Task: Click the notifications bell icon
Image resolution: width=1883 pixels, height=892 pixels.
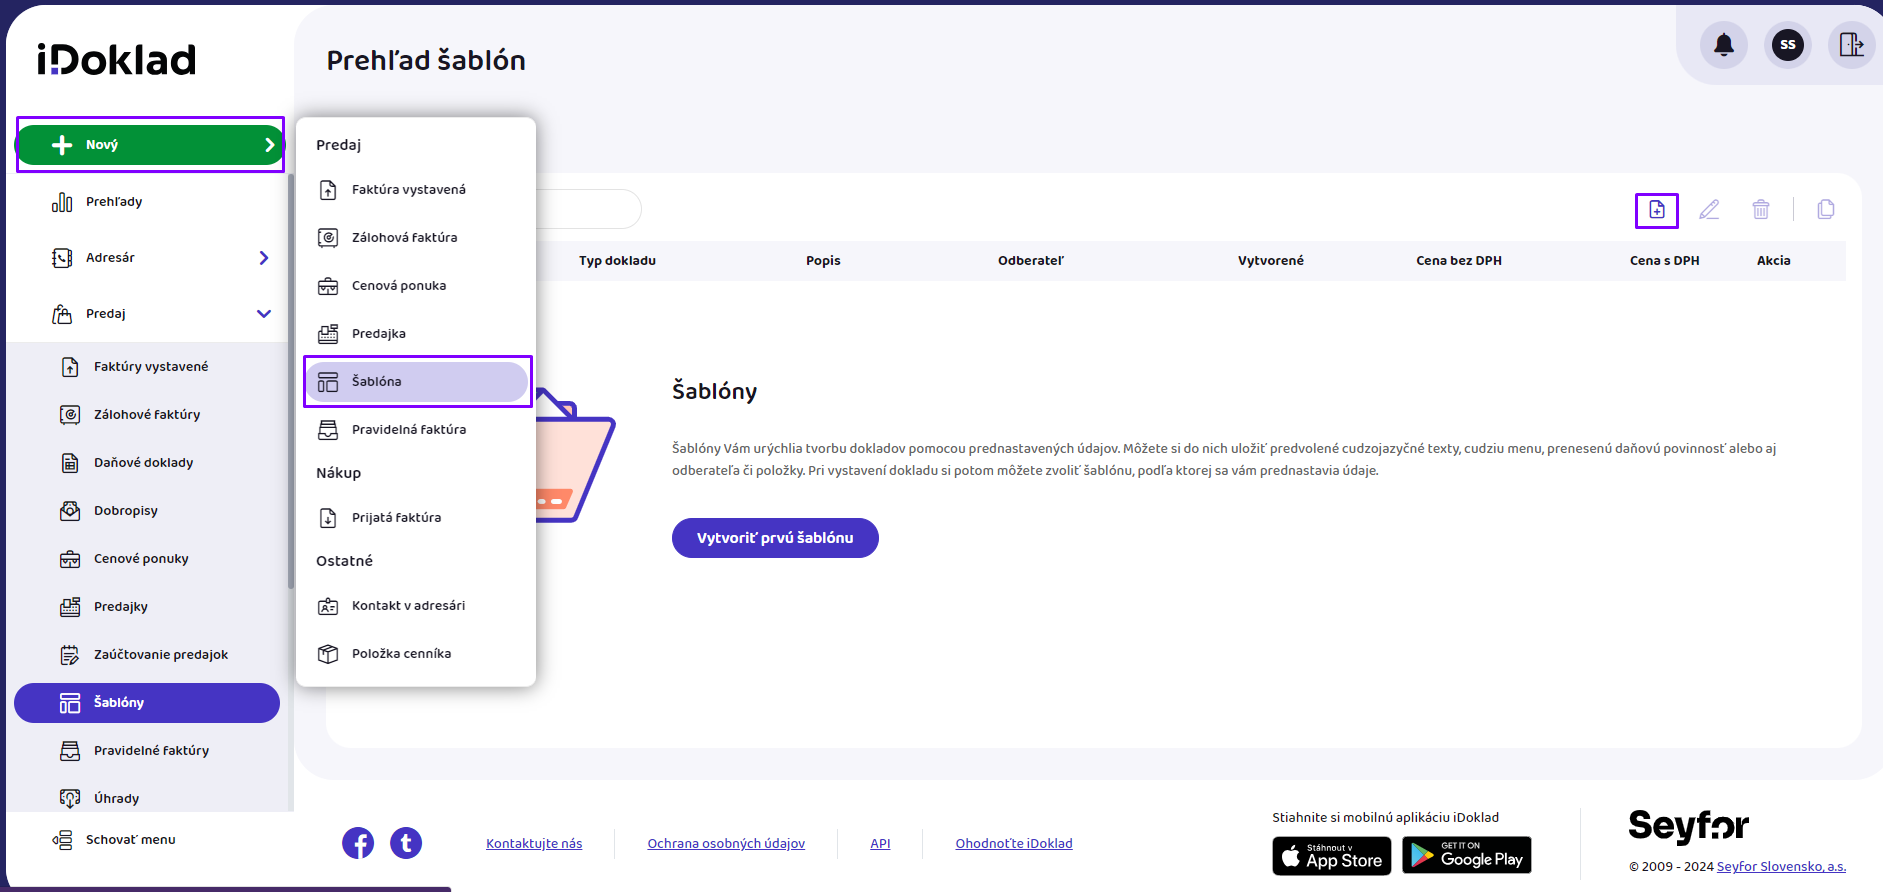Action: click(1724, 45)
